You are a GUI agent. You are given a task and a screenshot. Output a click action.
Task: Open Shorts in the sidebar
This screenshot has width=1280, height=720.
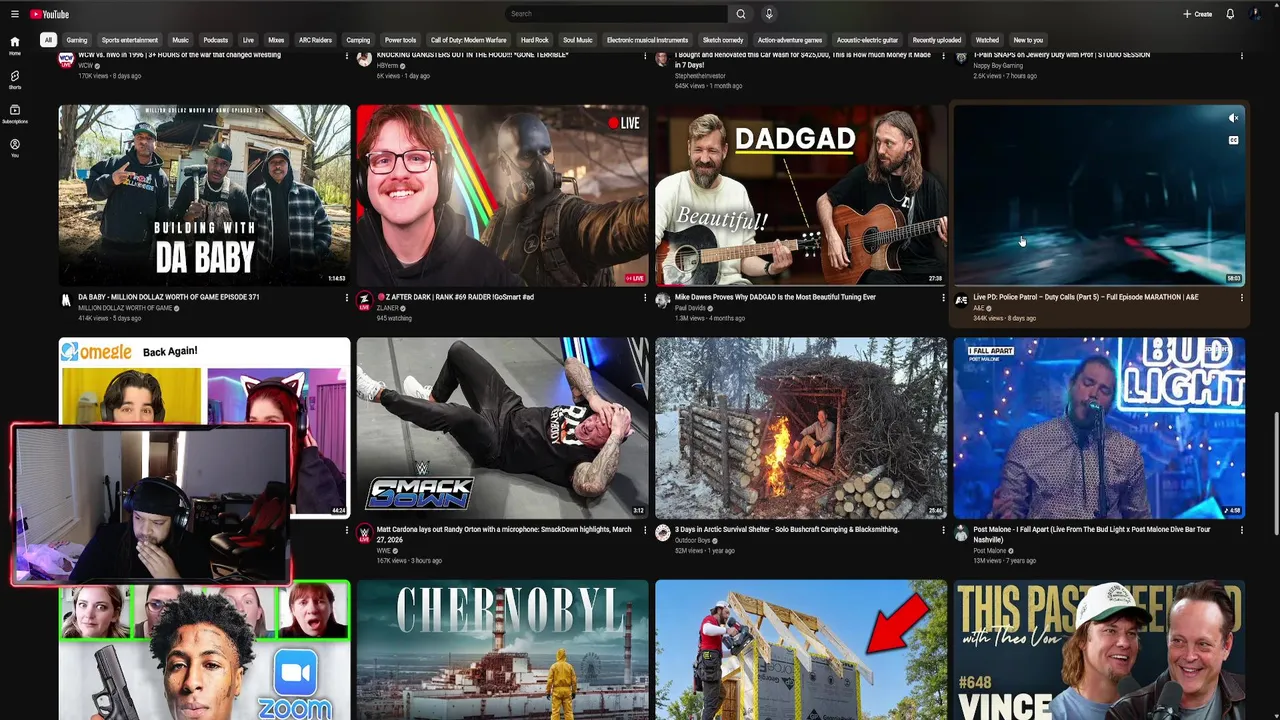pos(15,79)
